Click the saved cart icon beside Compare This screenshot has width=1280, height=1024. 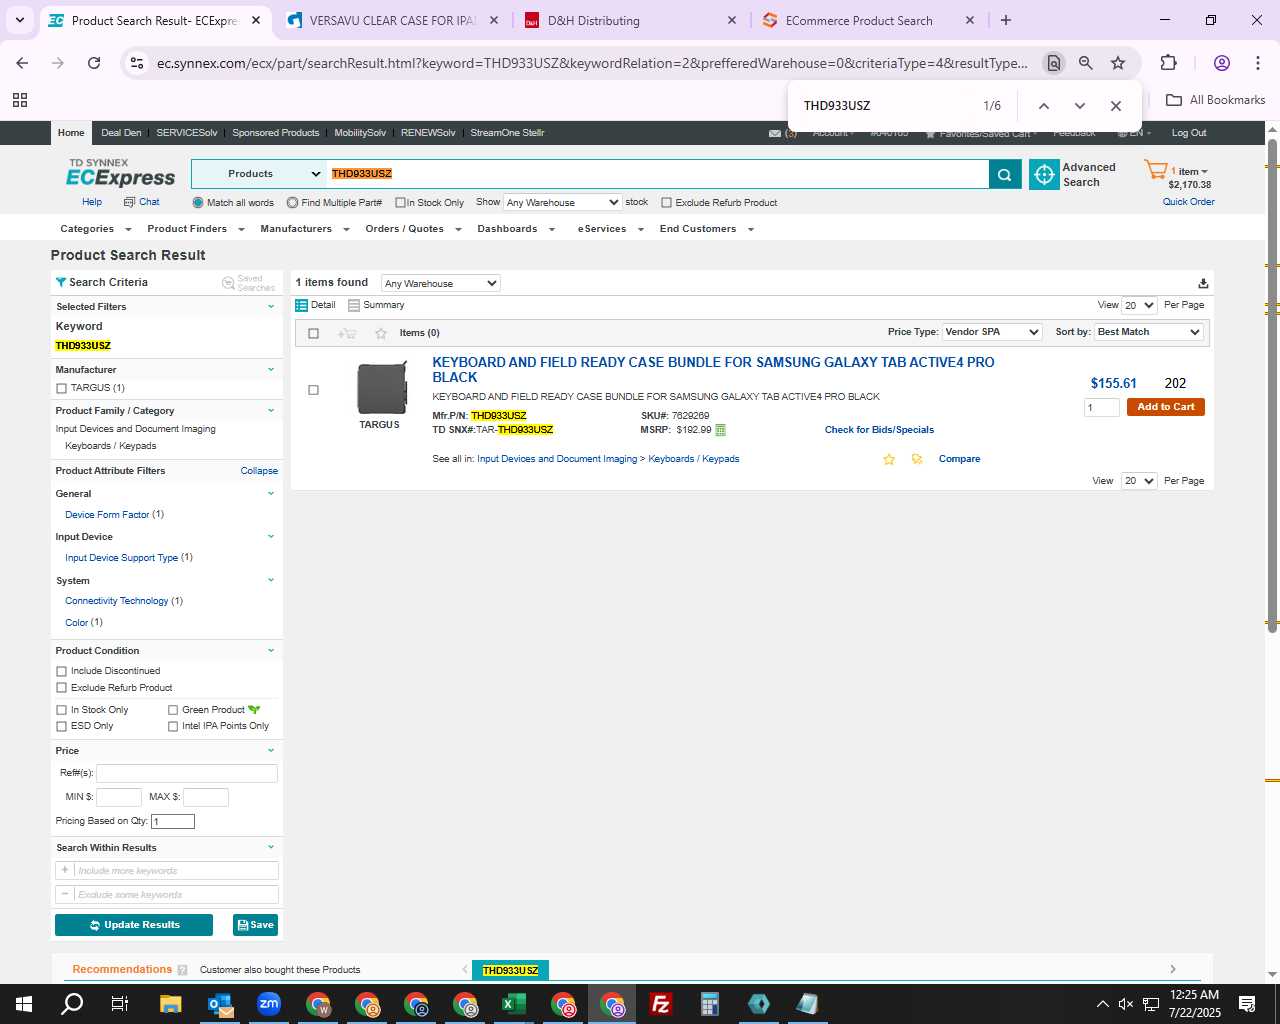(x=917, y=459)
